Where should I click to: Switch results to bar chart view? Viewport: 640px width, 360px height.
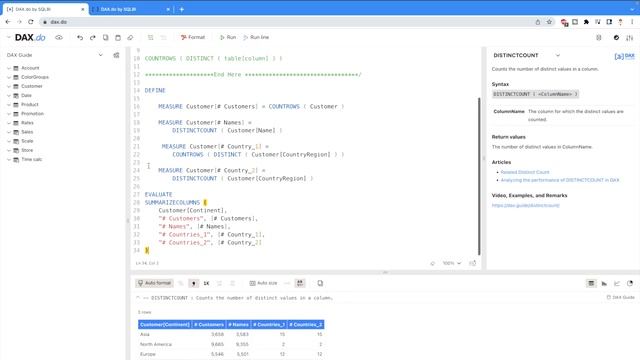[604, 283]
